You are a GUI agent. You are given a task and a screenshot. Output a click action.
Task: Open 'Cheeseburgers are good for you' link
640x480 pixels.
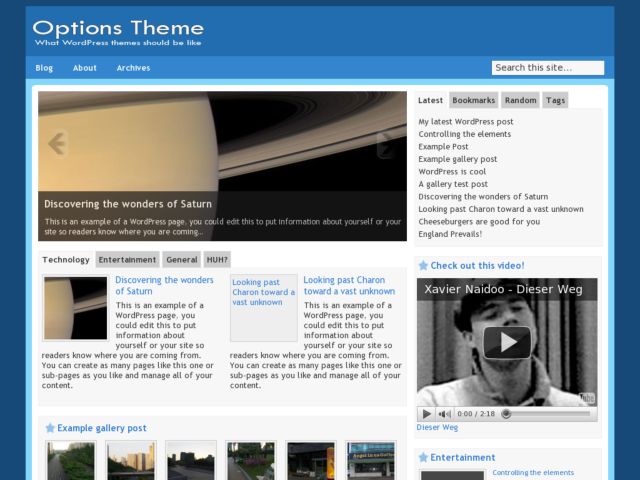tap(479, 222)
